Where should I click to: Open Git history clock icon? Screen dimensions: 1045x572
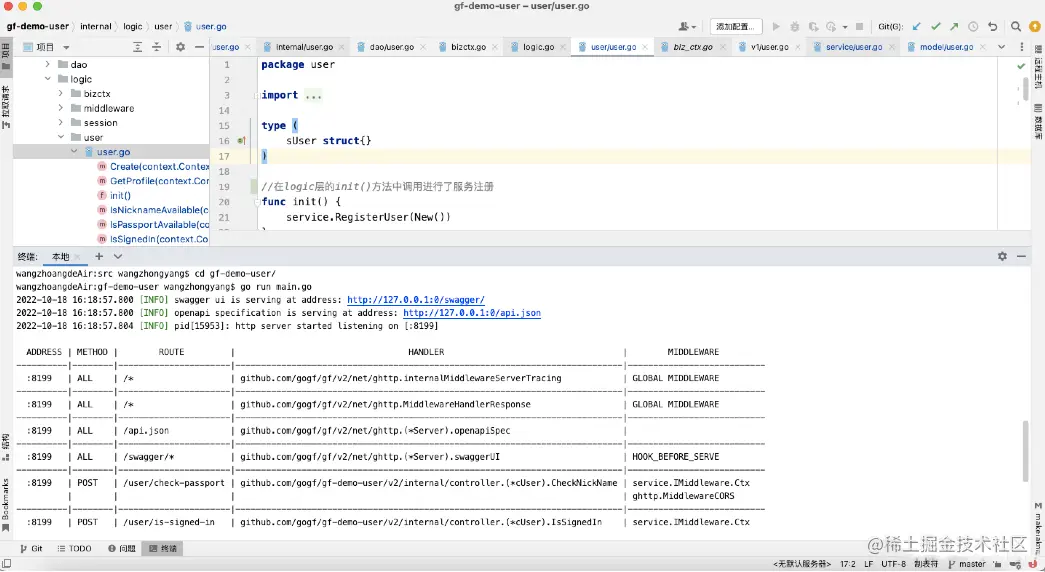[x=973, y=27]
